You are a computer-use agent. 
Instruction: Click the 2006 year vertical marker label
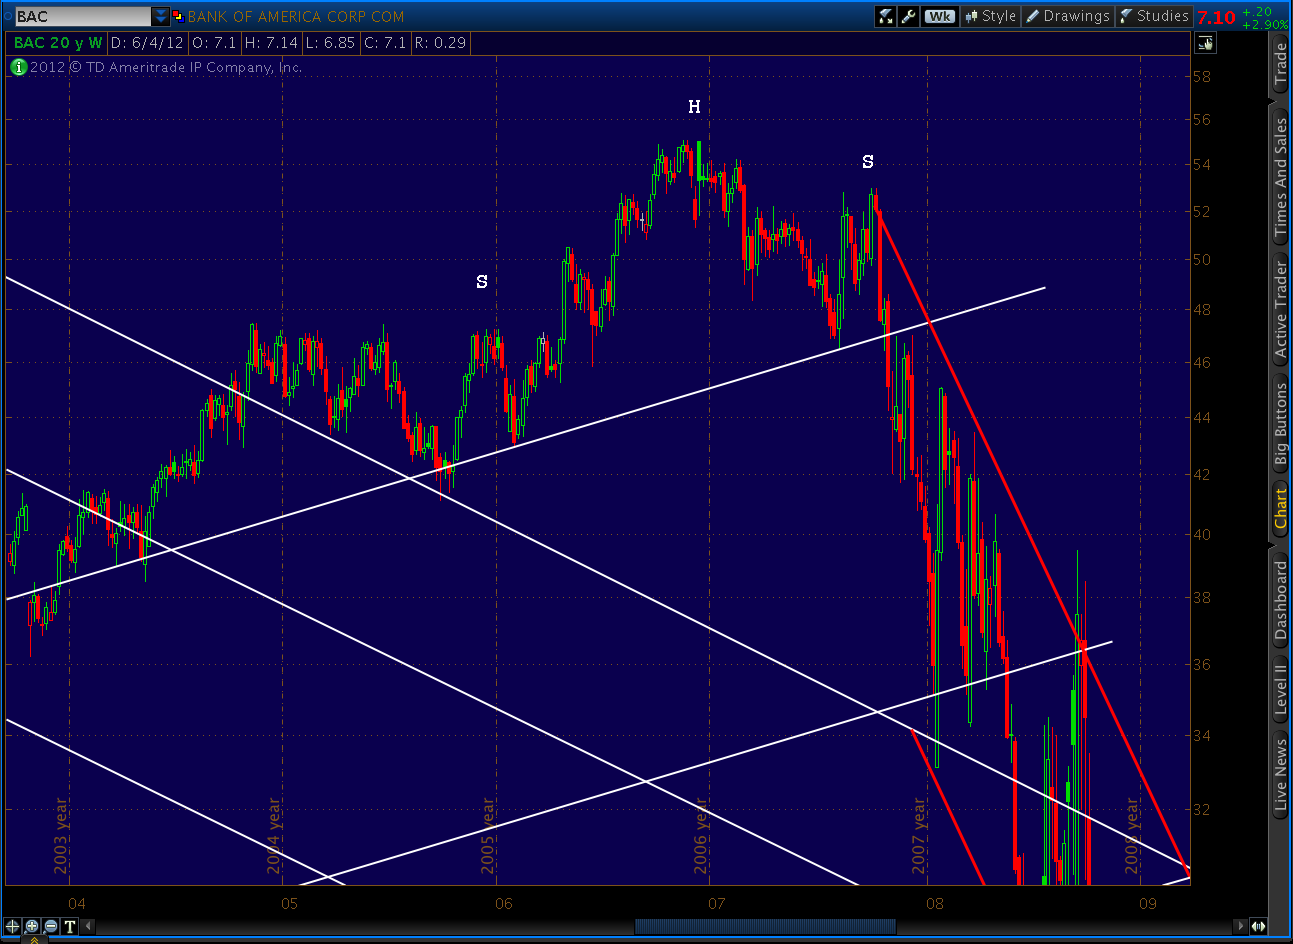pos(702,835)
